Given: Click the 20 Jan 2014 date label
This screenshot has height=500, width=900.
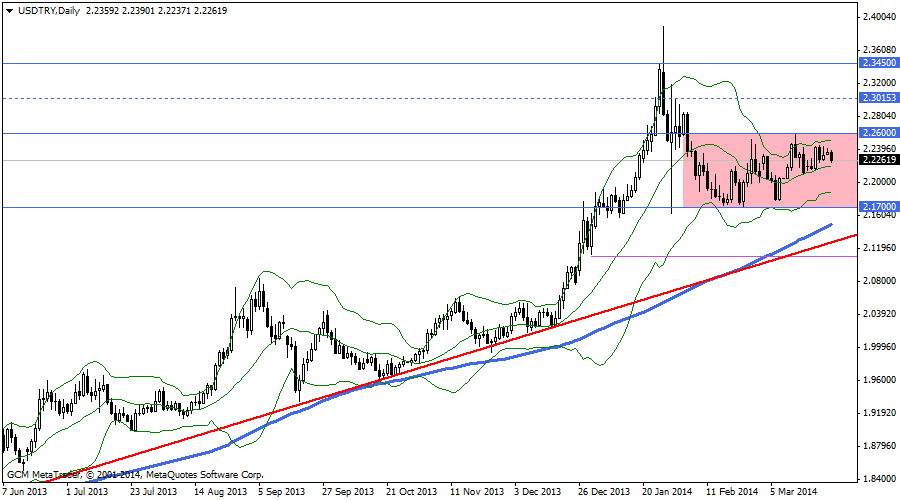Looking at the screenshot, I should 667,492.
